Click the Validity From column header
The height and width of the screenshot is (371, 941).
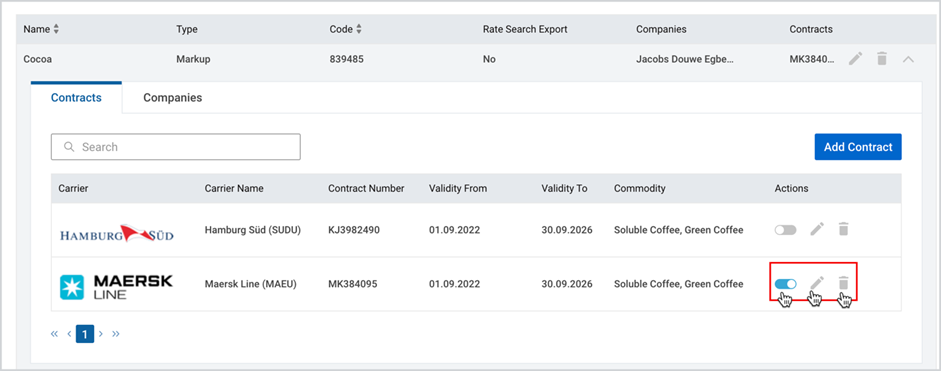(458, 189)
